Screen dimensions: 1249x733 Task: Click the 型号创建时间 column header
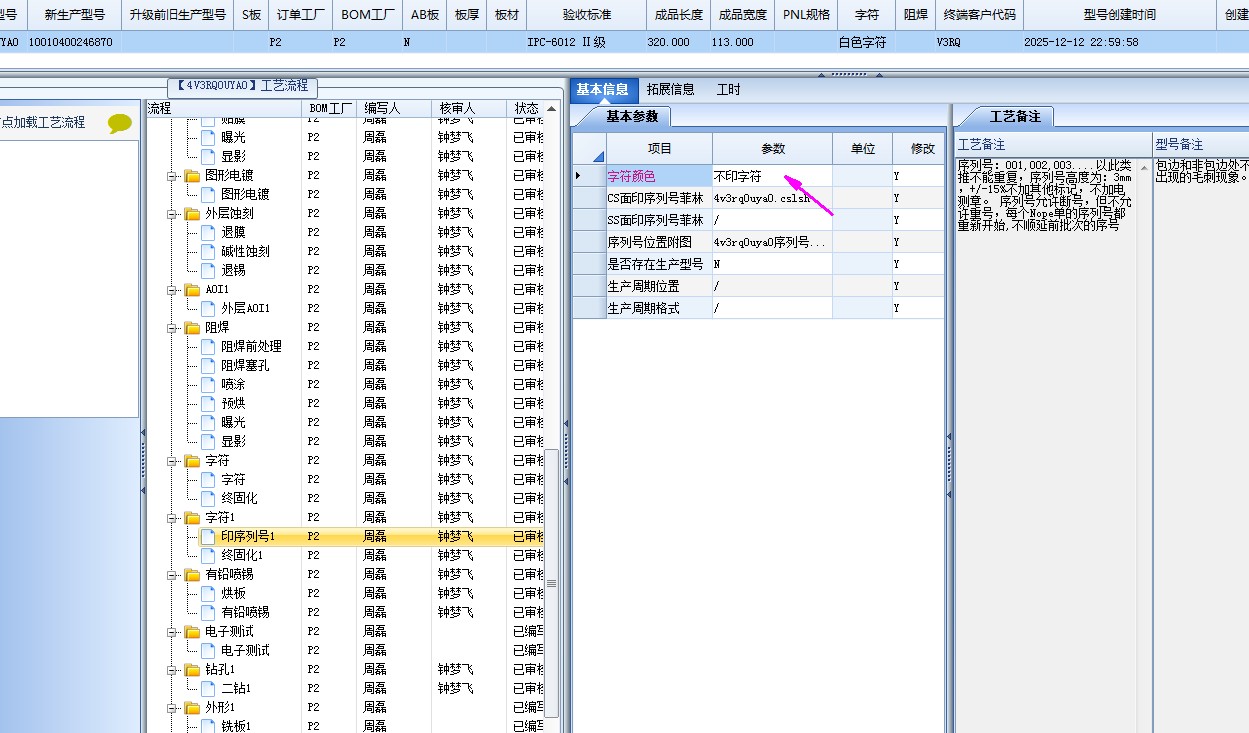tap(1119, 15)
